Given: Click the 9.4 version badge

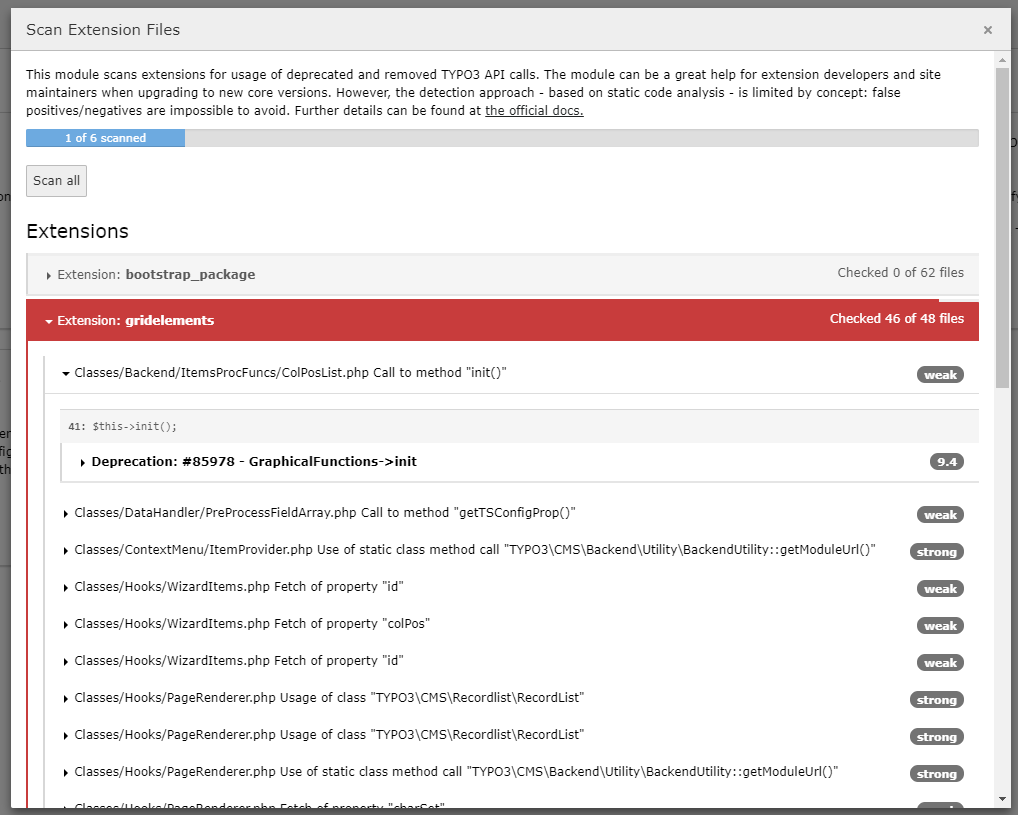Looking at the screenshot, I should click(946, 462).
